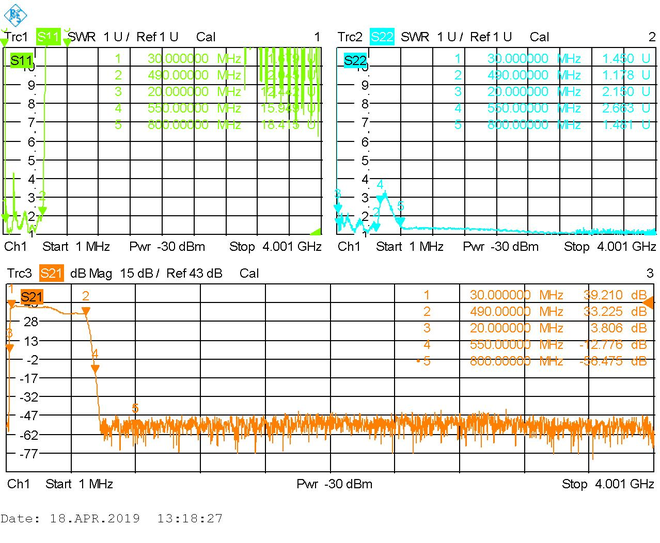Select marker 1 triangle on the S21 trace
Image resolution: width=660 pixels, height=543 pixels.
[x=12, y=303]
